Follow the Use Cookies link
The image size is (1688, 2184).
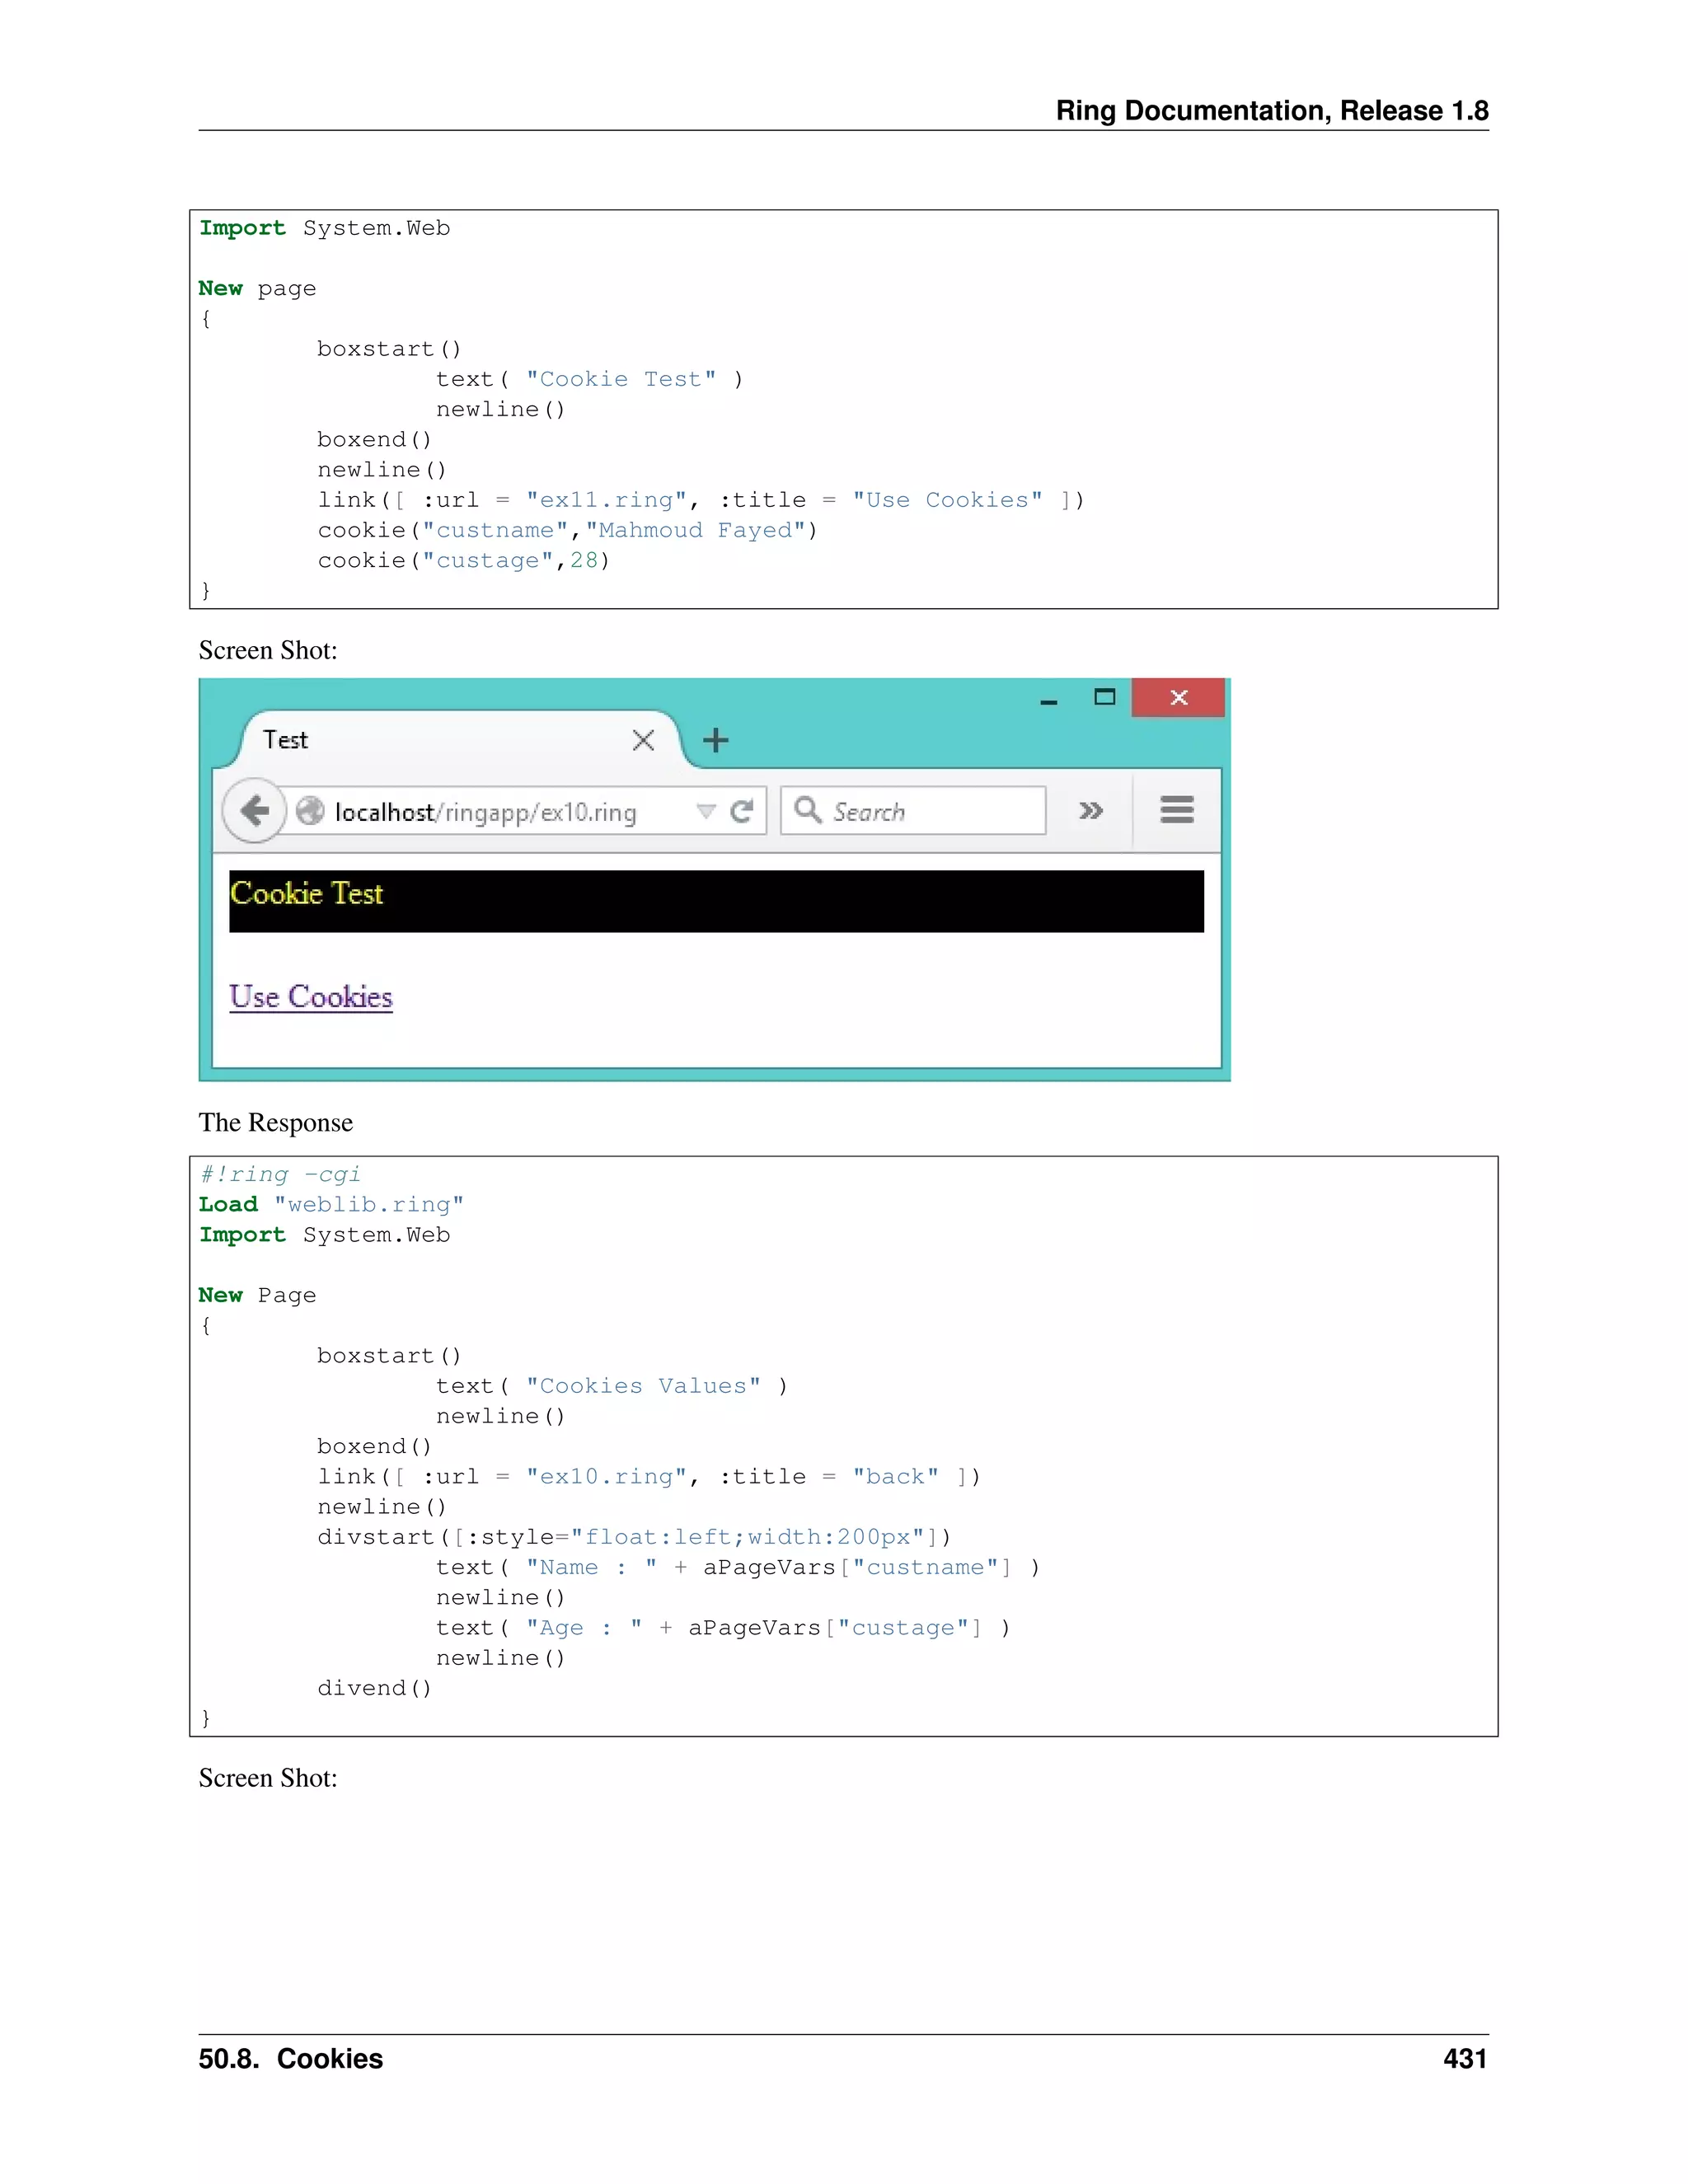click(x=311, y=997)
